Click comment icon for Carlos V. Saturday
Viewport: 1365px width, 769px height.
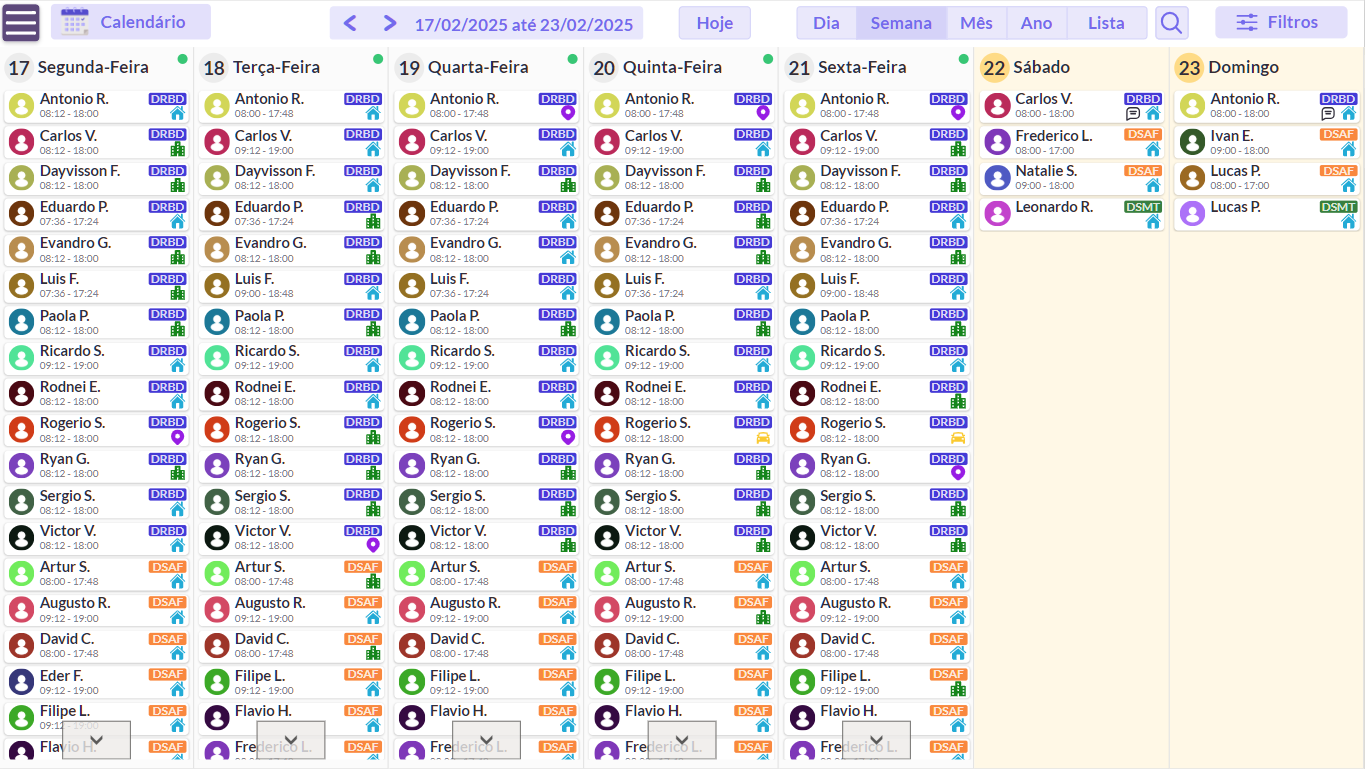[x=1133, y=113]
